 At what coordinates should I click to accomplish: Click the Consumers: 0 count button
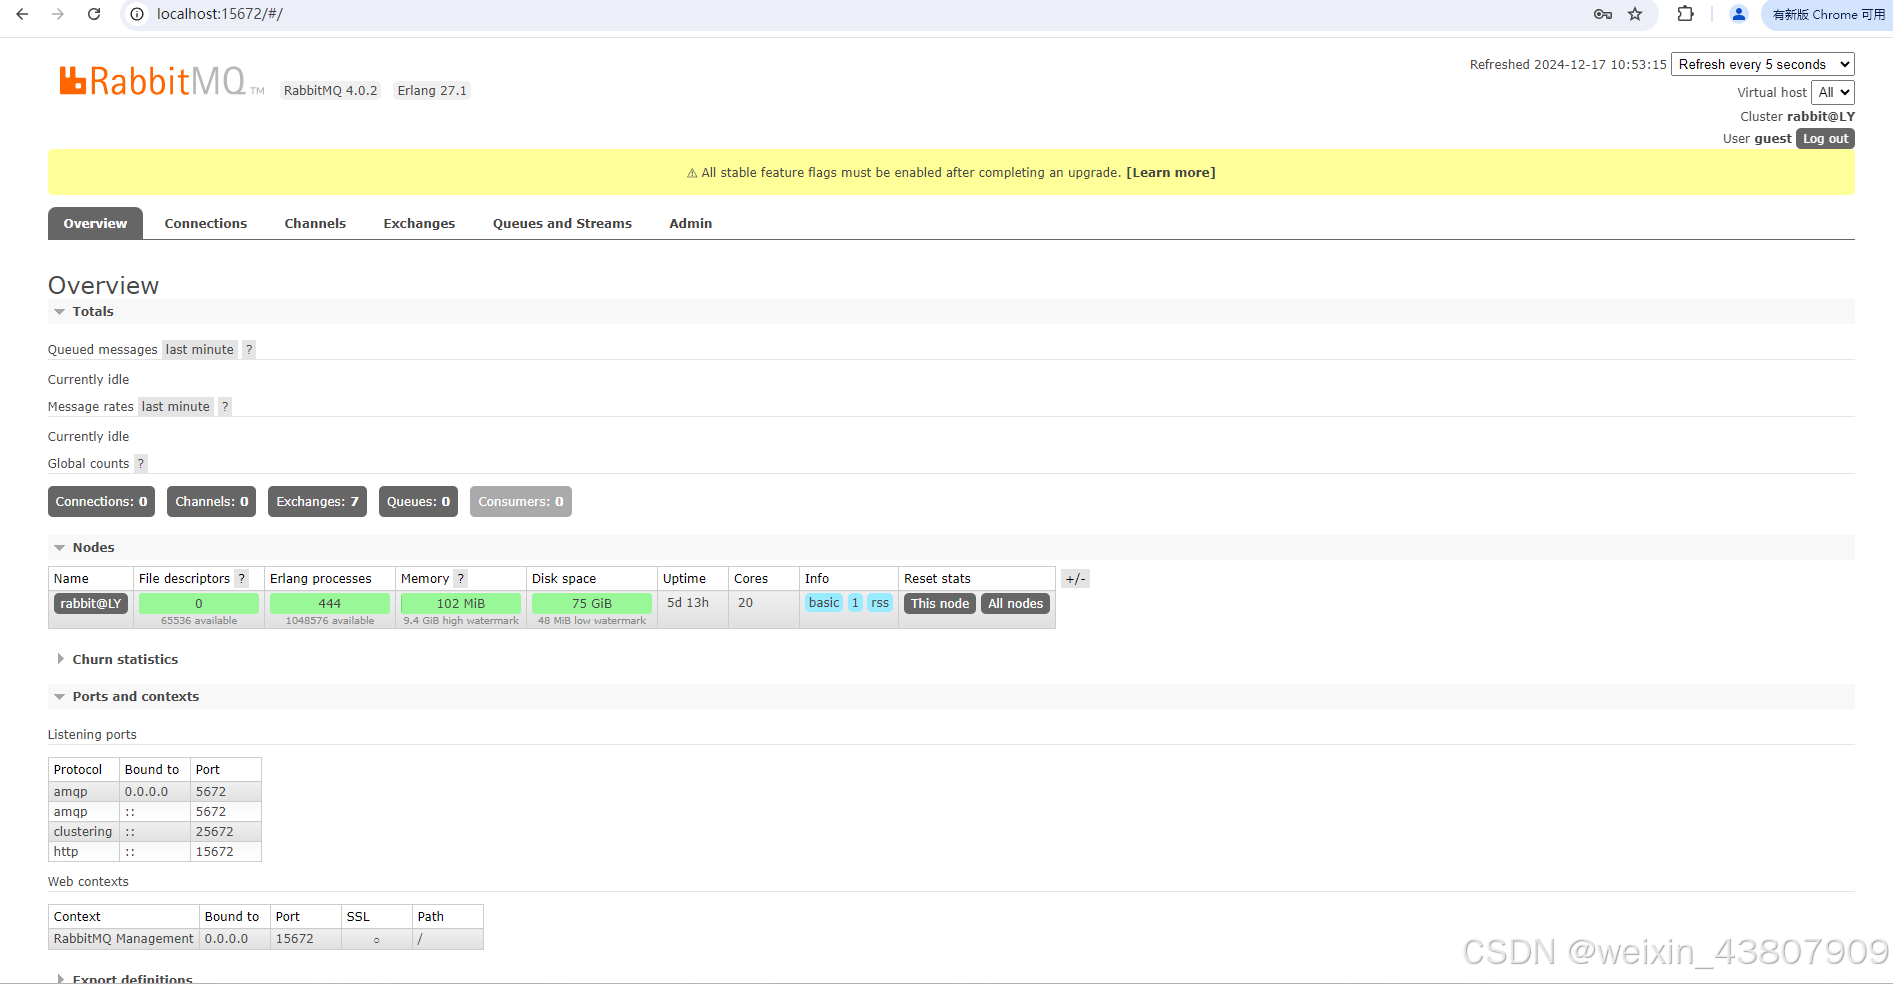pyautogui.click(x=521, y=501)
